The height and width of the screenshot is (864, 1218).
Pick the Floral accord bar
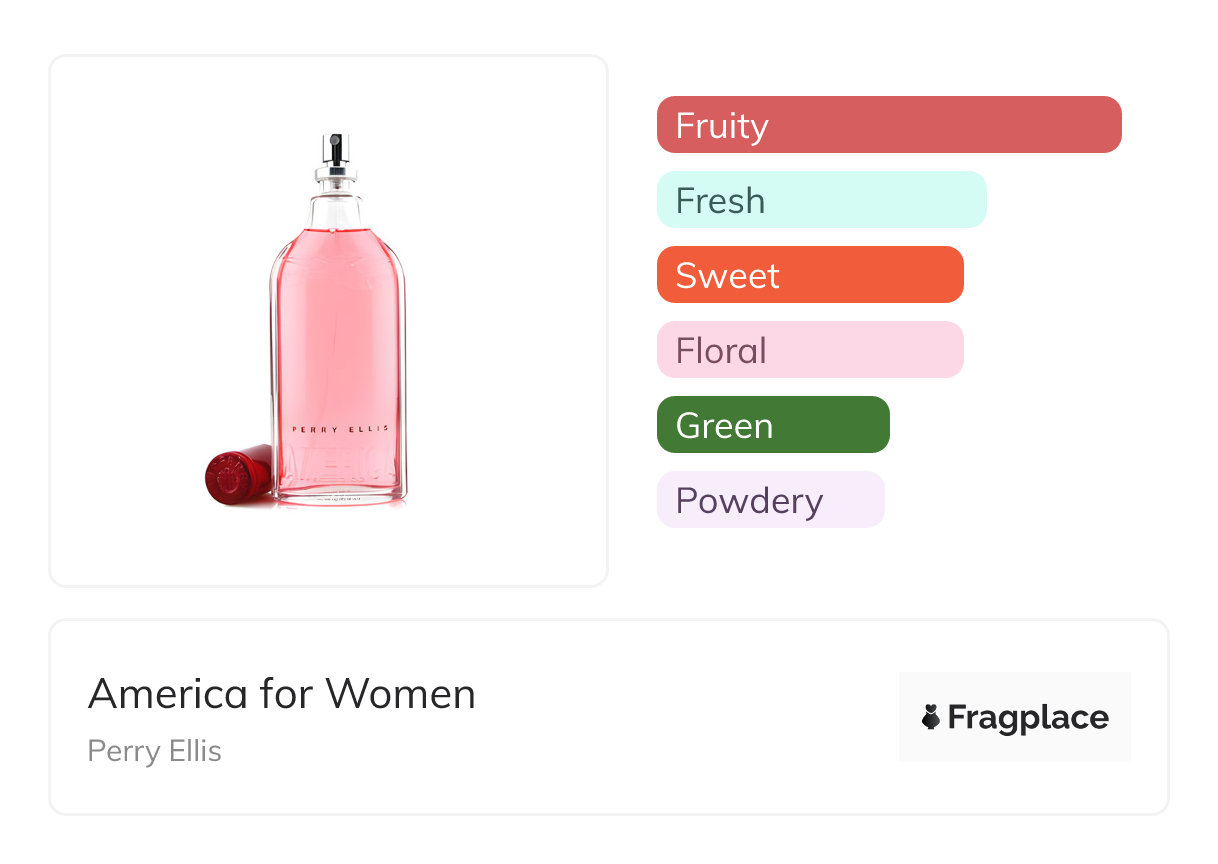810,350
